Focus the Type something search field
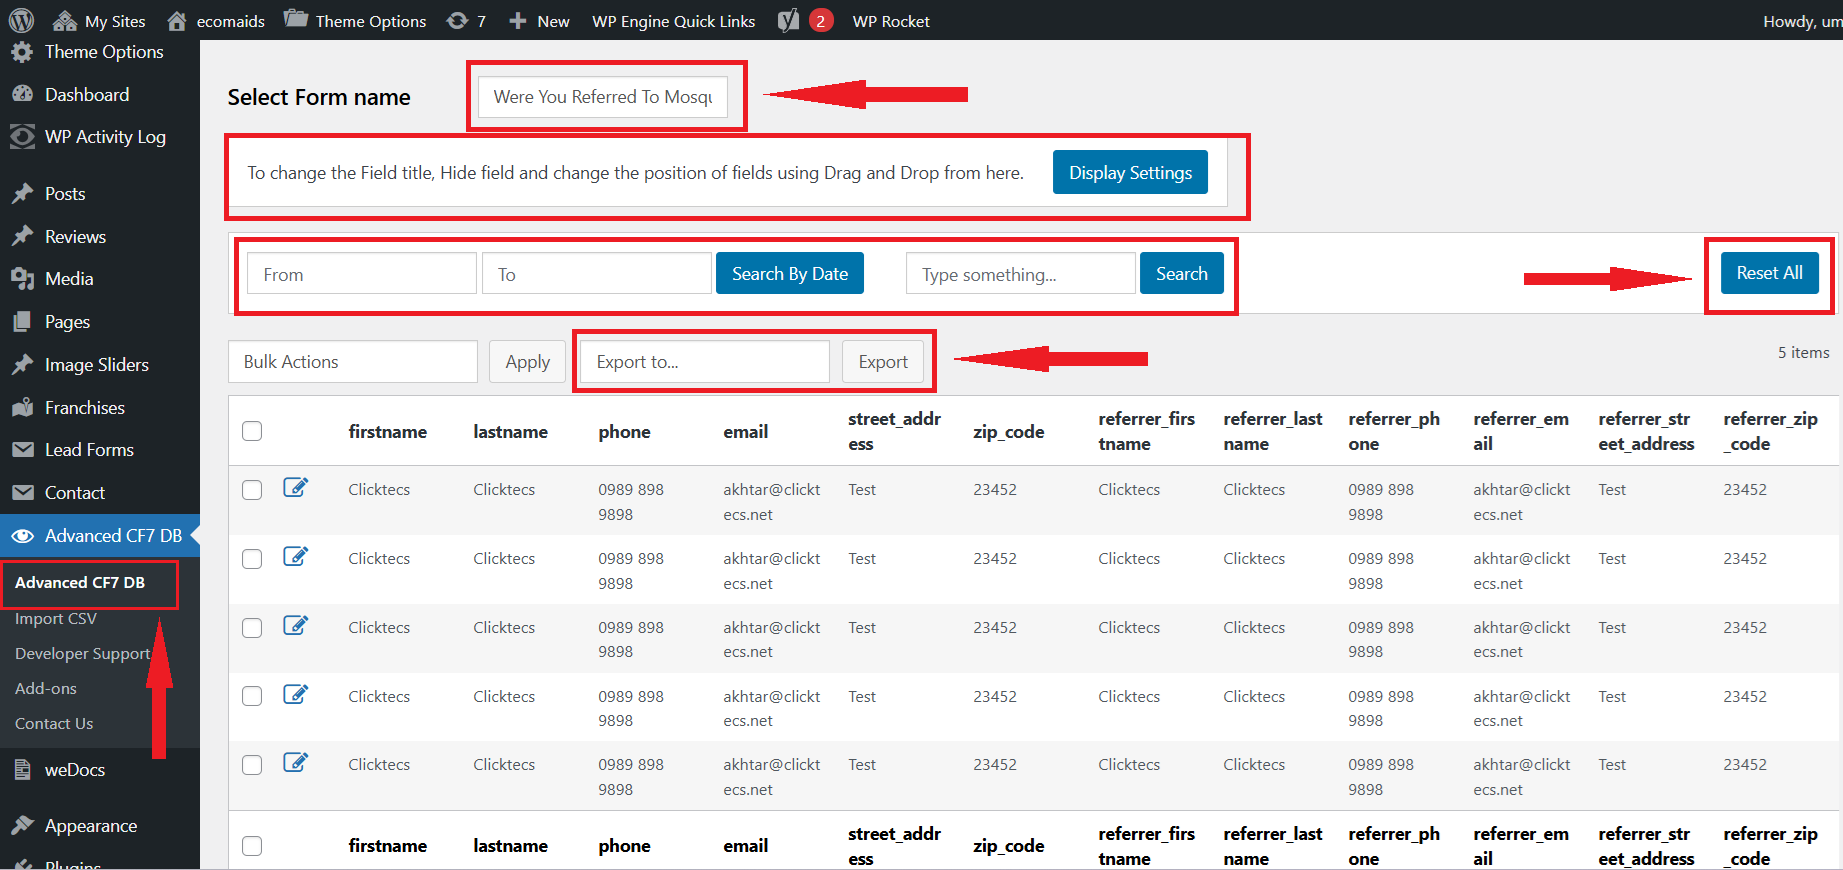The height and width of the screenshot is (870, 1843). click(x=1020, y=274)
